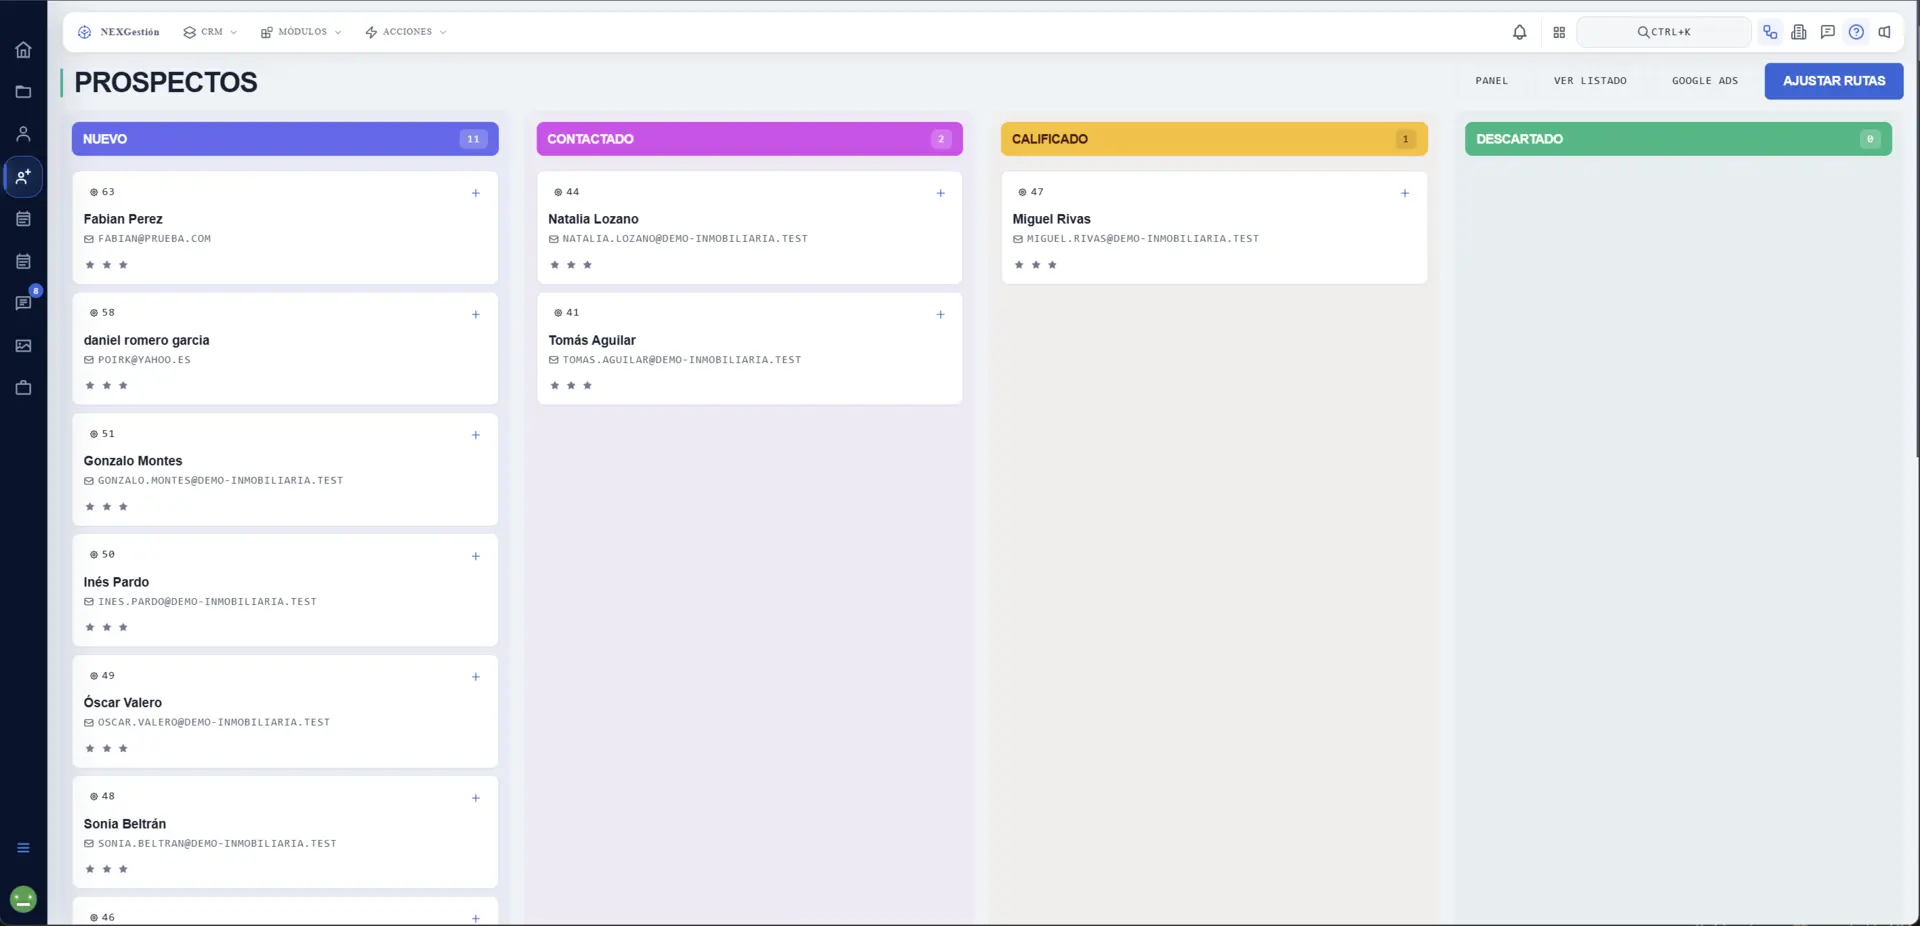Click the workflow nodes icon in top bar
The image size is (1920, 926).
point(1770,32)
